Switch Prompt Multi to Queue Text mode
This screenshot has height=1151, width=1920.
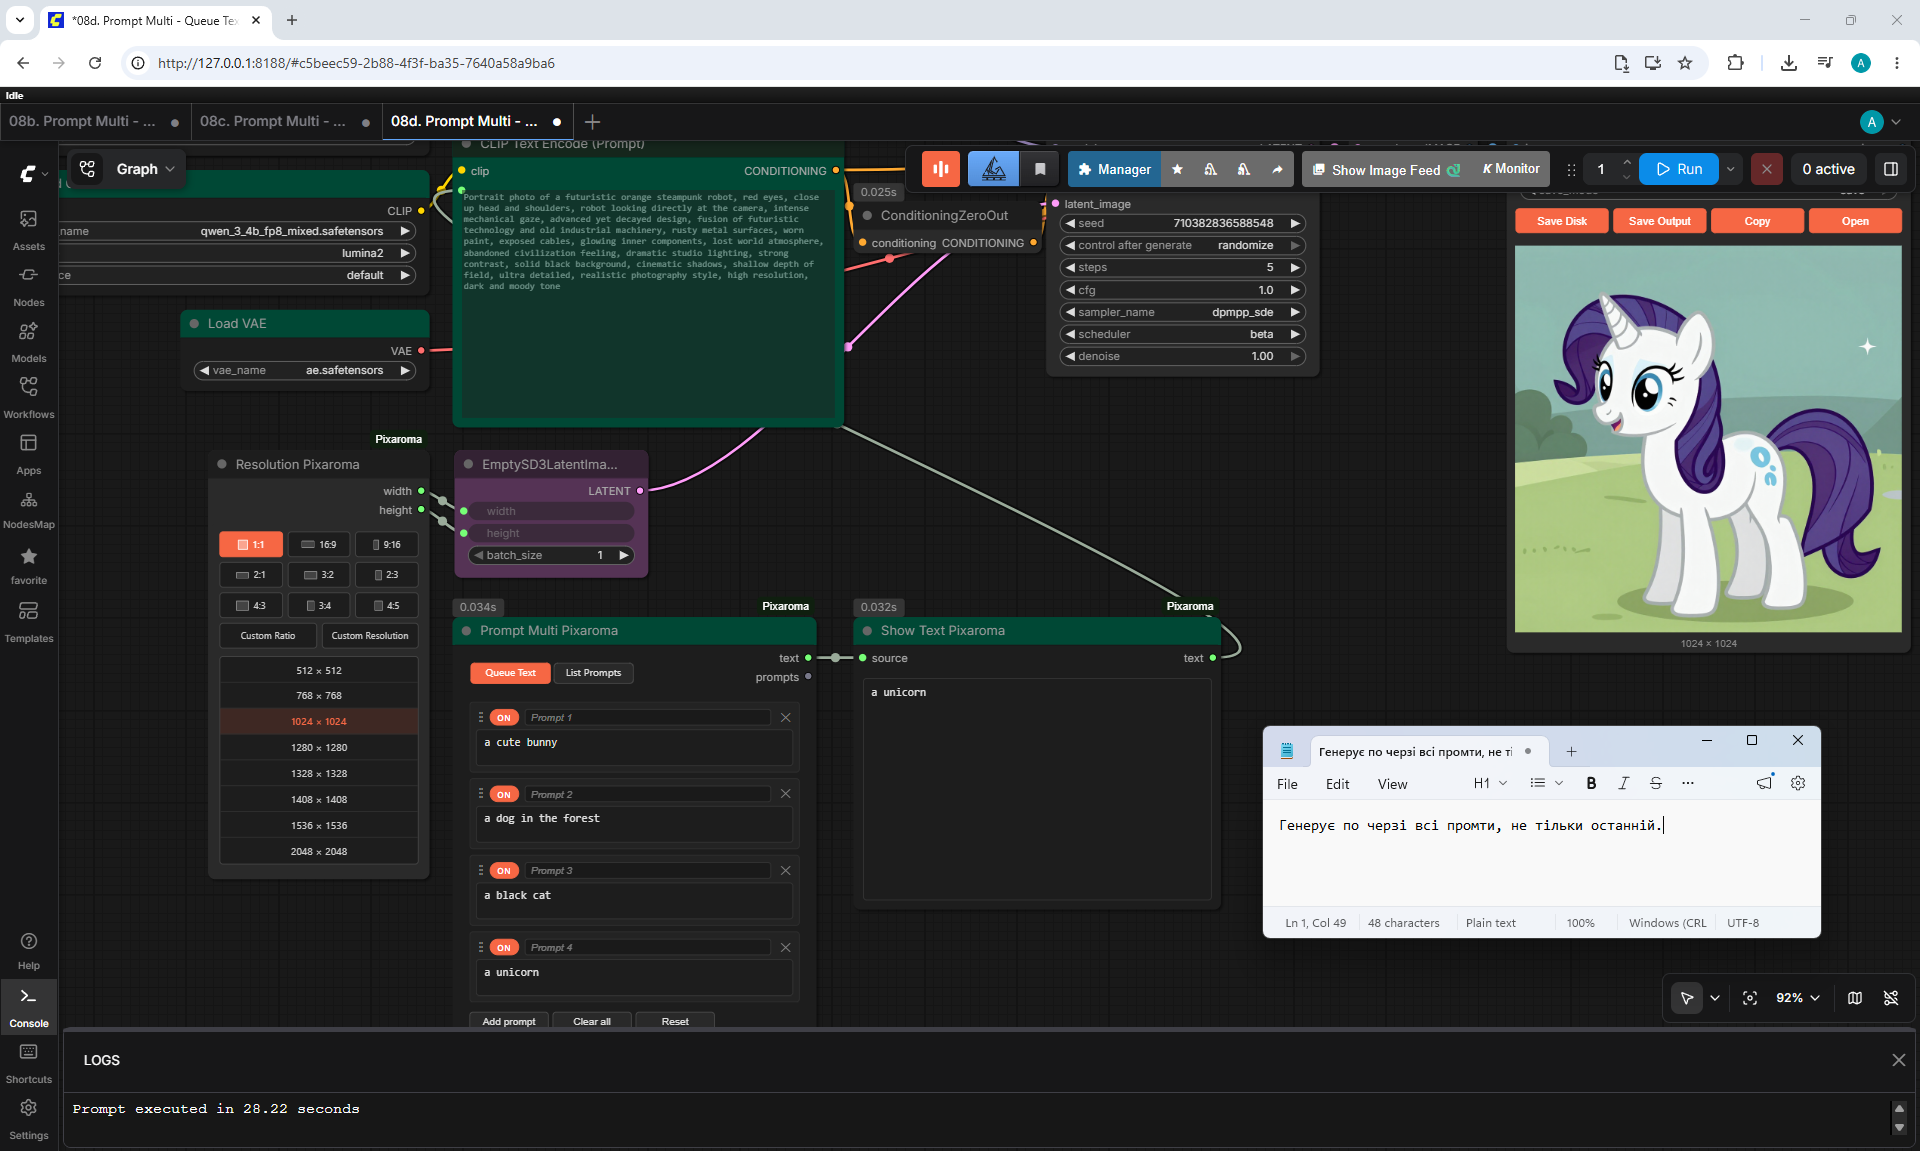510,673
